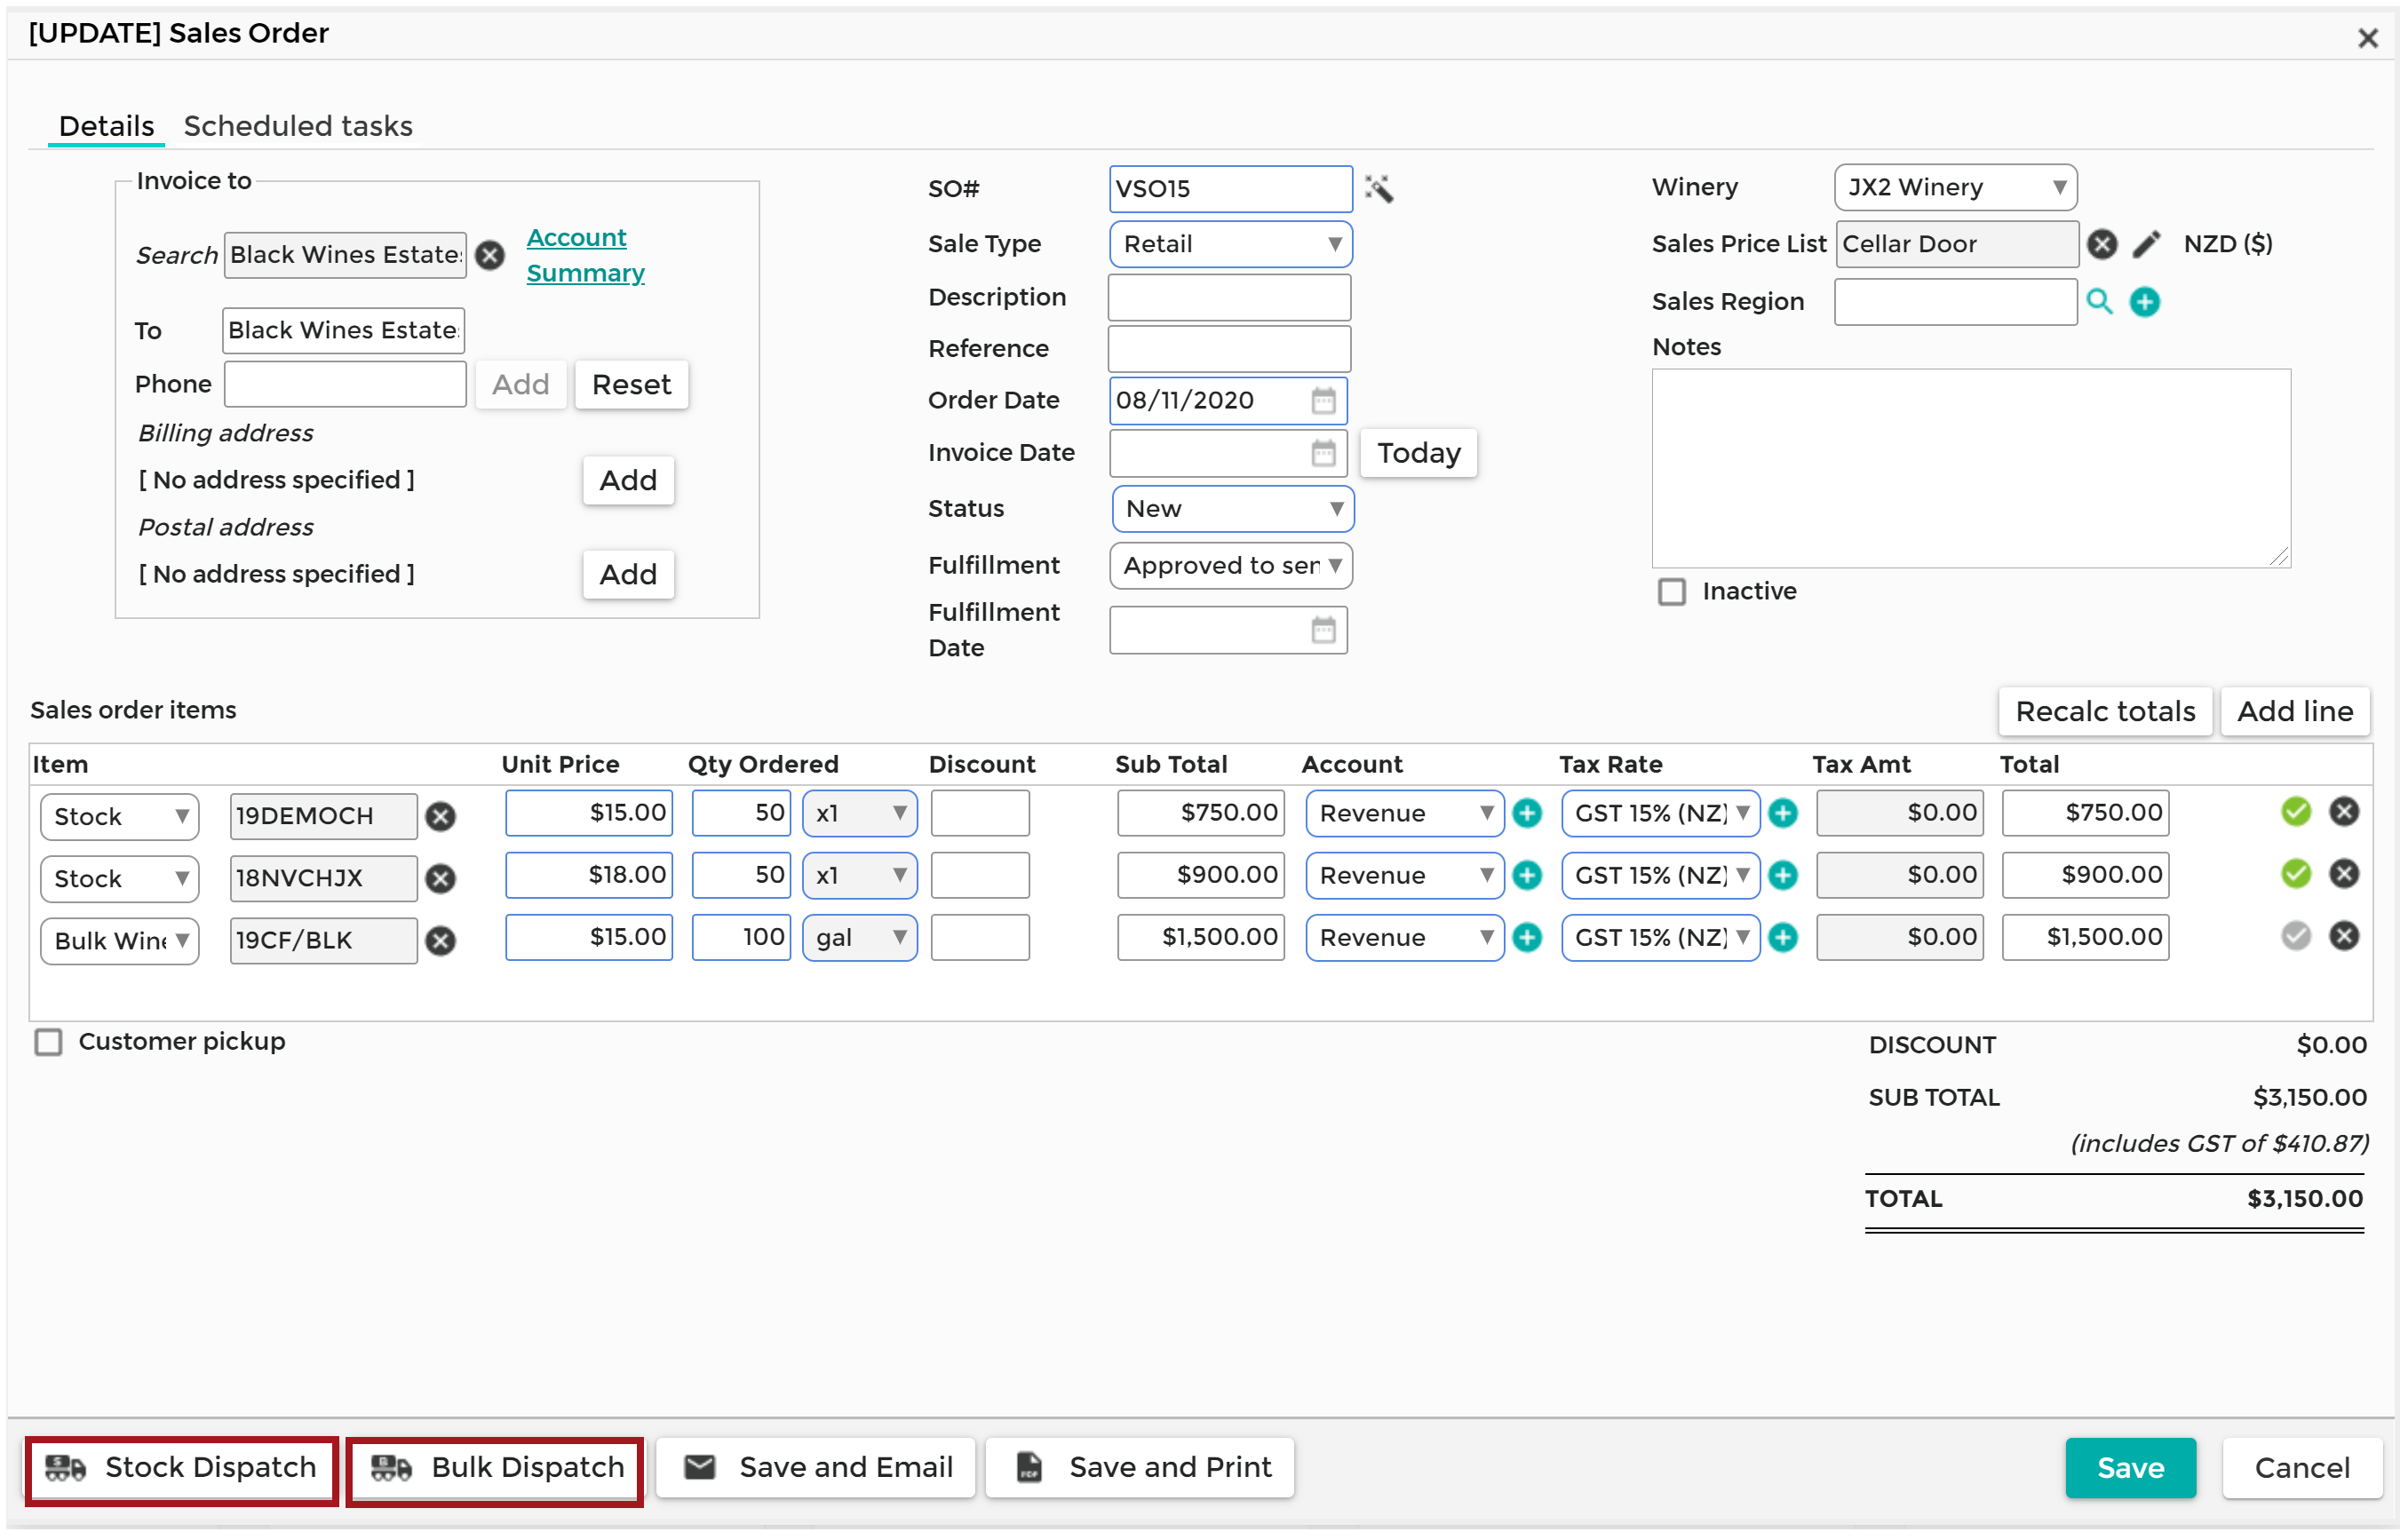
Task: Set invoice date with Today button
Action: pos(1418,453)
